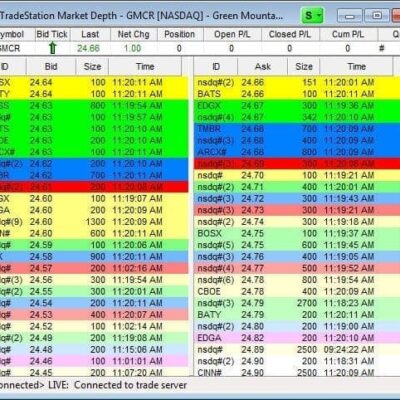The width and height of the screenshot is (400, 400).
Task: Click the Closed P/L column header
Action: [290, 34]
